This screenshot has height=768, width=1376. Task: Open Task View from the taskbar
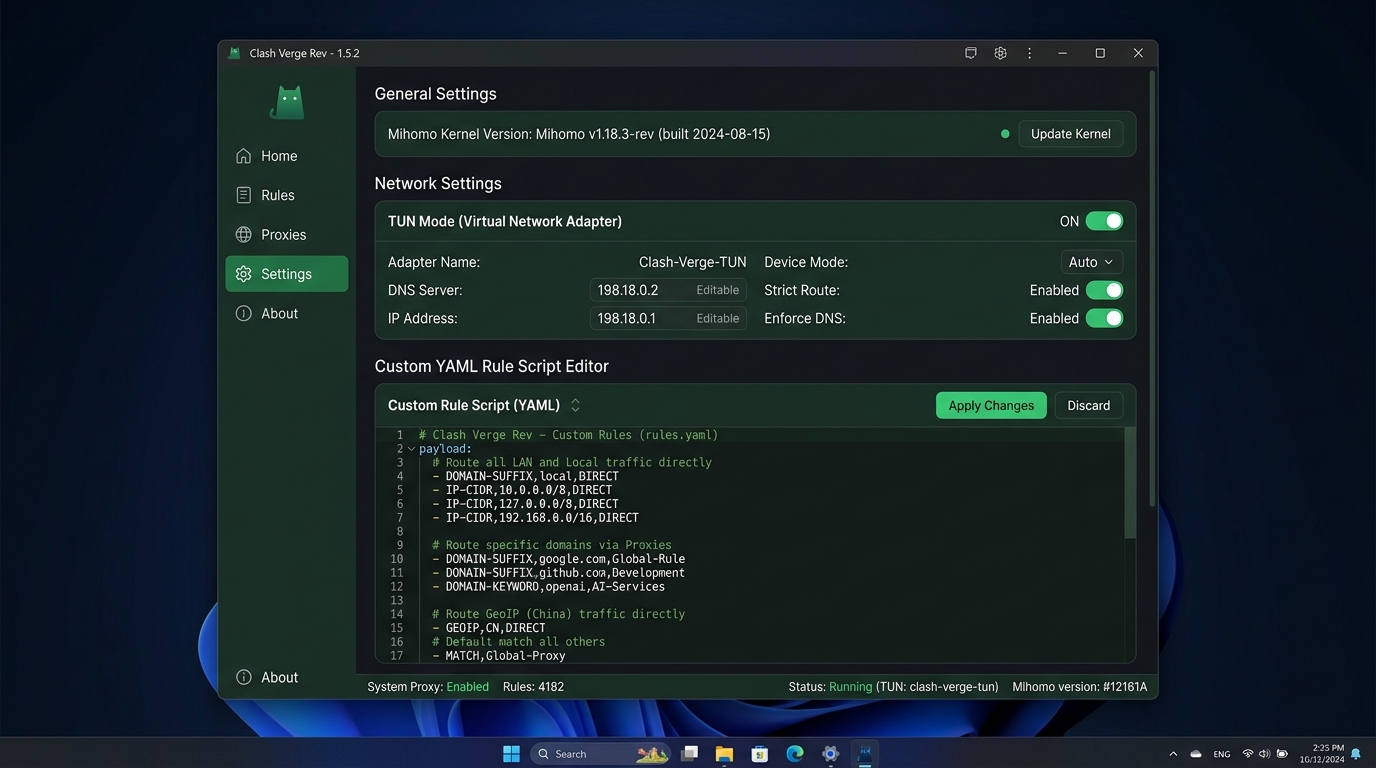(x=689, y=754)
